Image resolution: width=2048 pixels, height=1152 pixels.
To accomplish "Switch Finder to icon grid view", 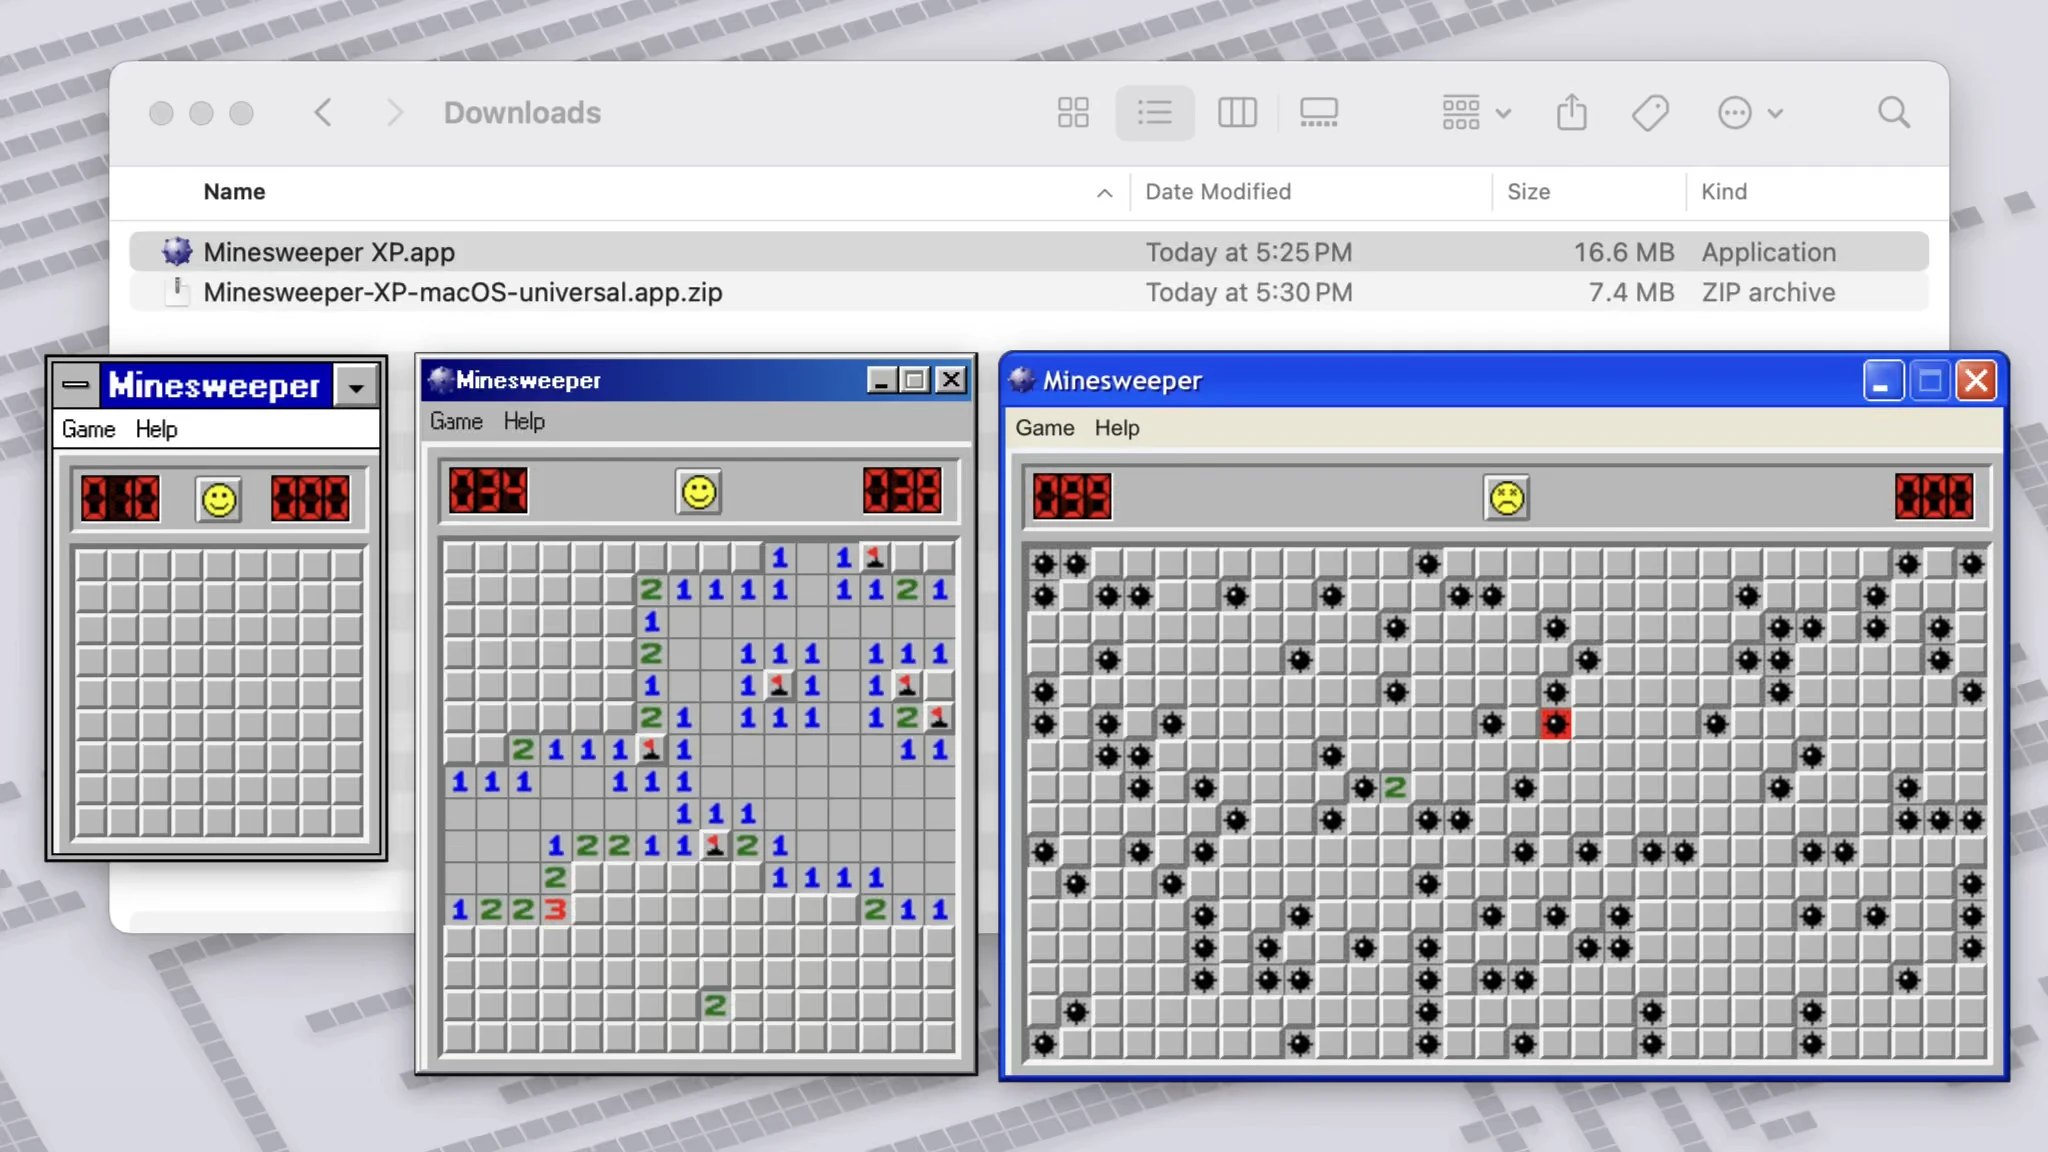I will click(x=1073, y=113).
